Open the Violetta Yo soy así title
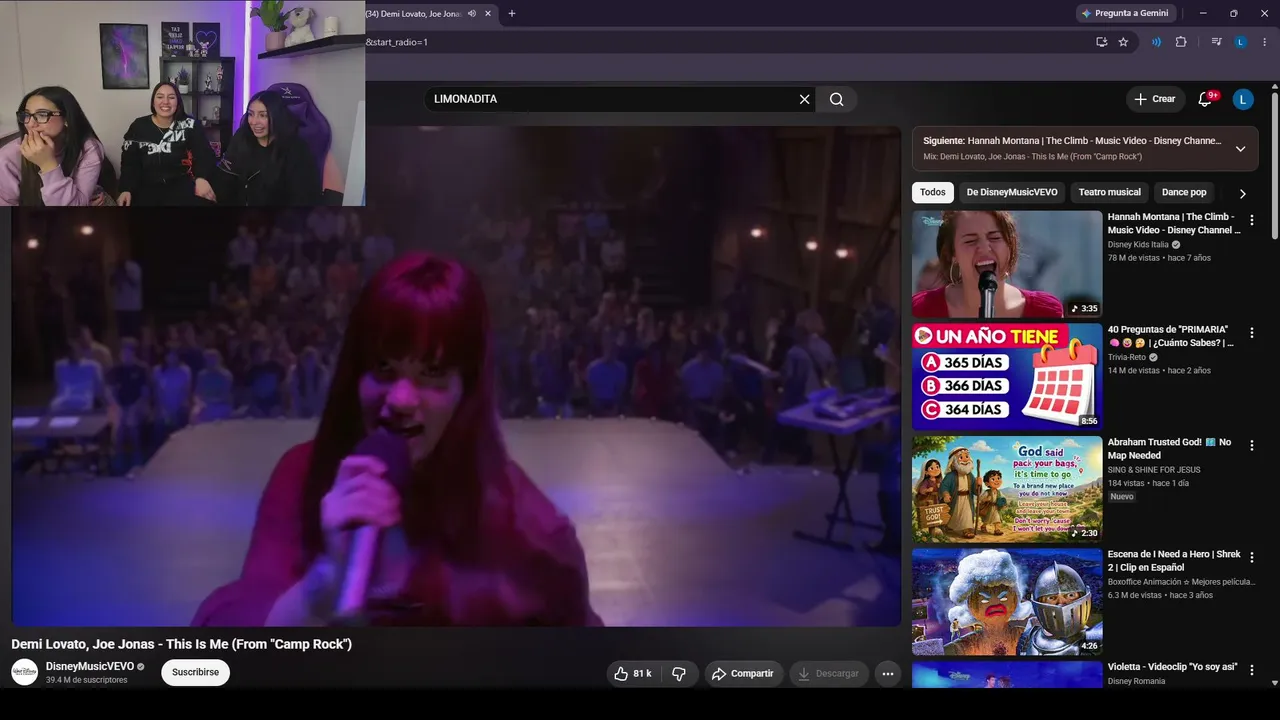 tap(1173, 667)
